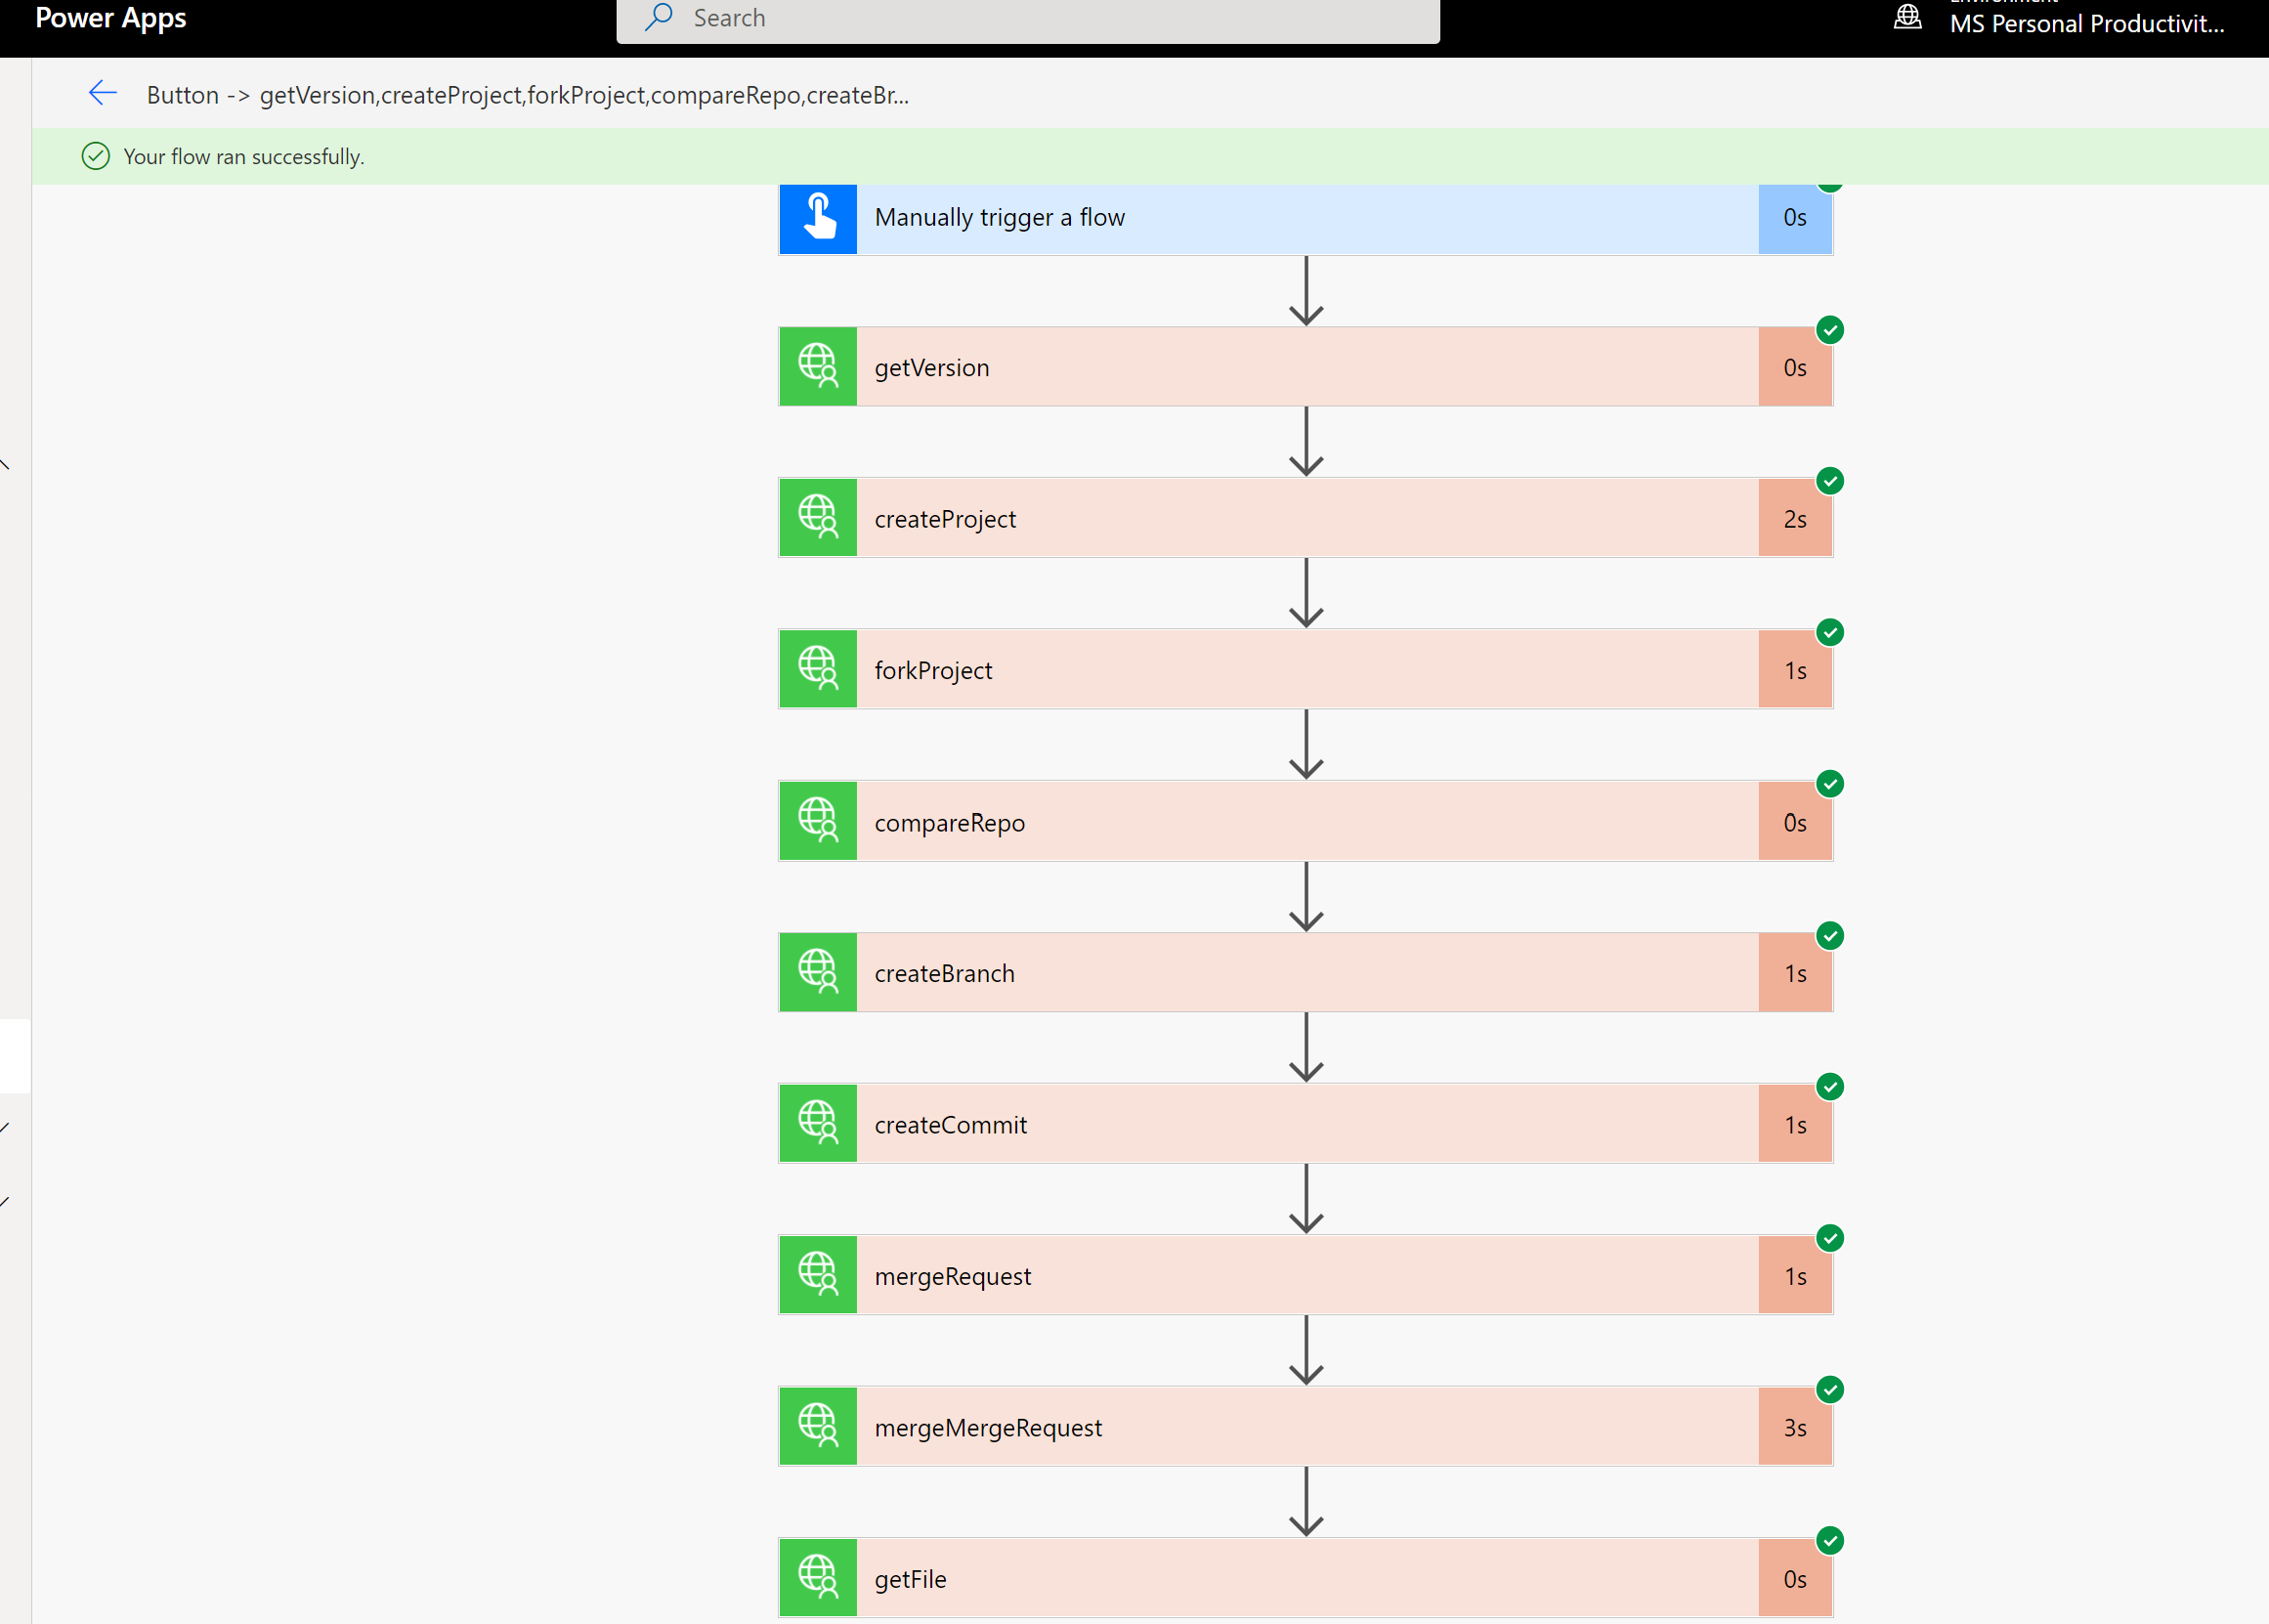Click the HTTP icon on getVersion step
This screenshot has width=2269, height=1624.
click(x=817, y=366)
